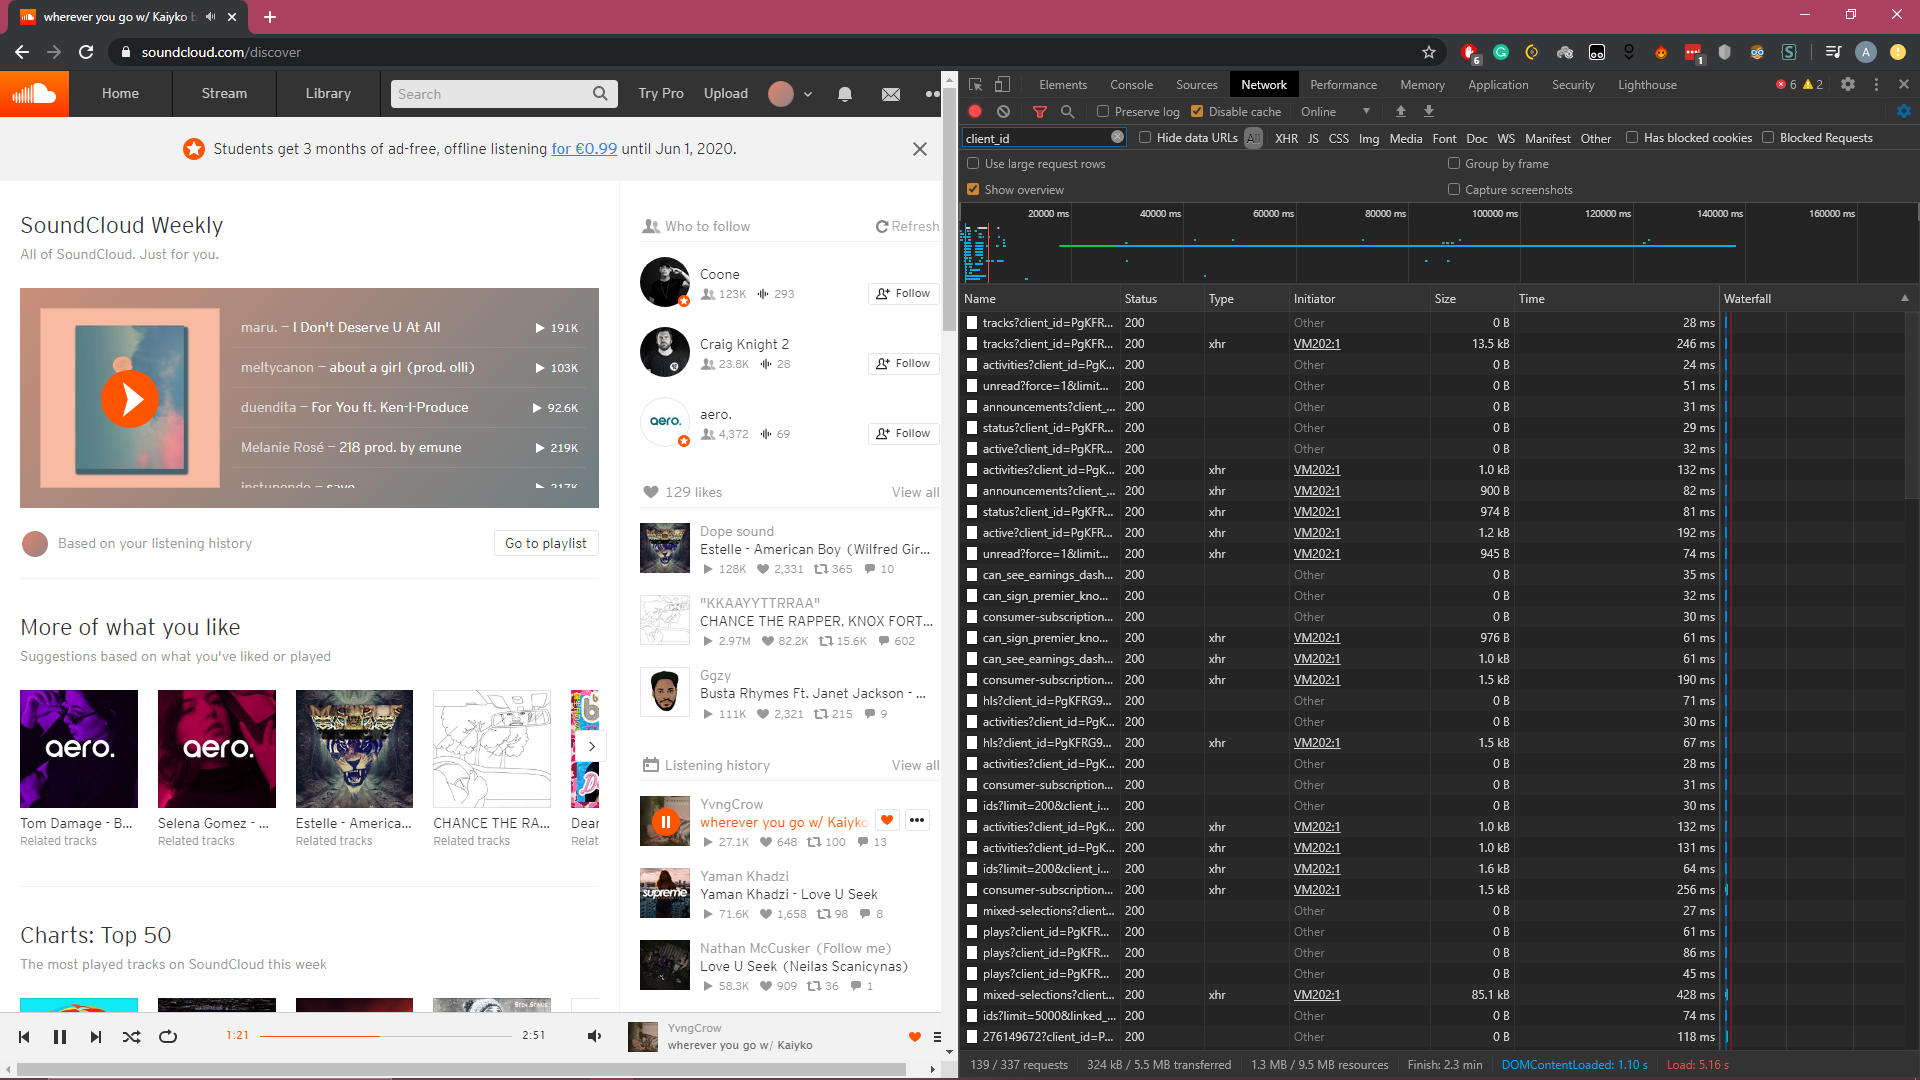Image resolution: width=1920 pixels, height=1080 pixels.
Task: Follow Coone
Action: click(904, 294)
